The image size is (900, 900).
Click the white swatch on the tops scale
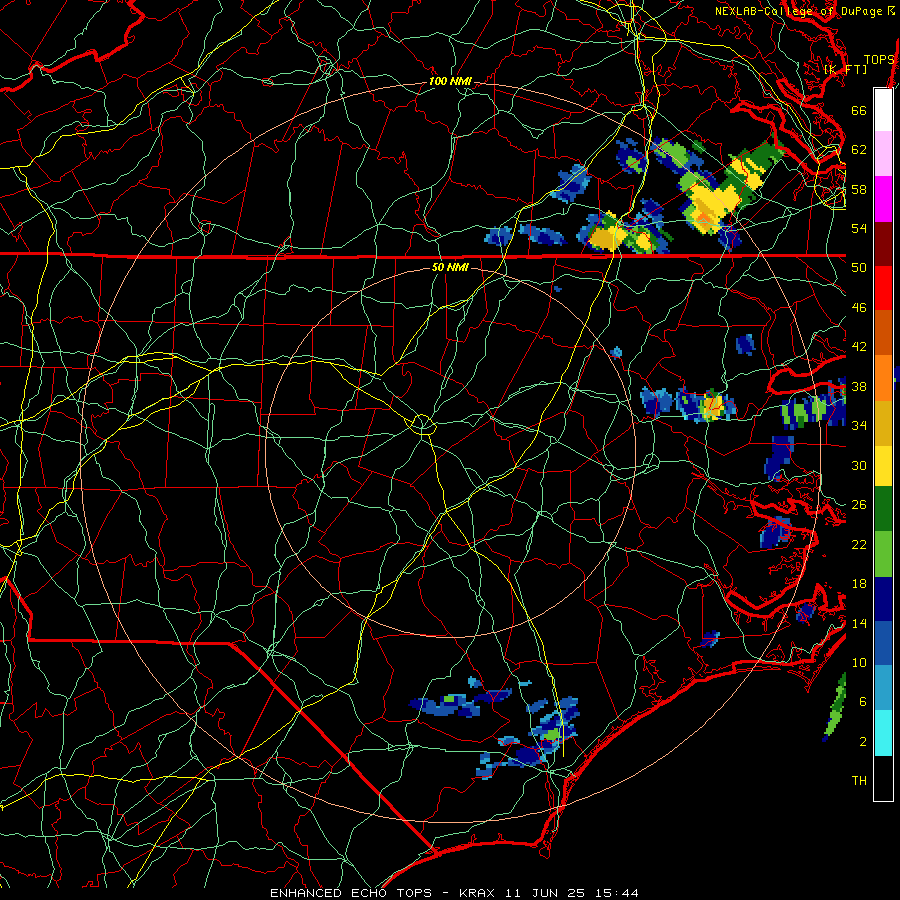coord(883,110)
